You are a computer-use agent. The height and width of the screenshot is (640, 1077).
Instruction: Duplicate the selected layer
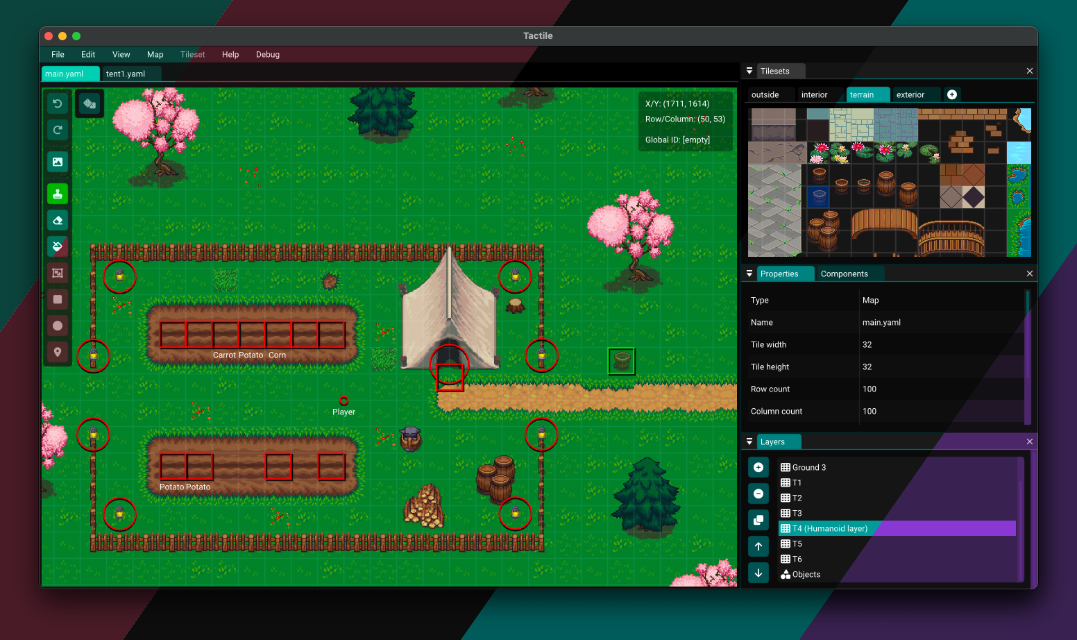point(758,520)
